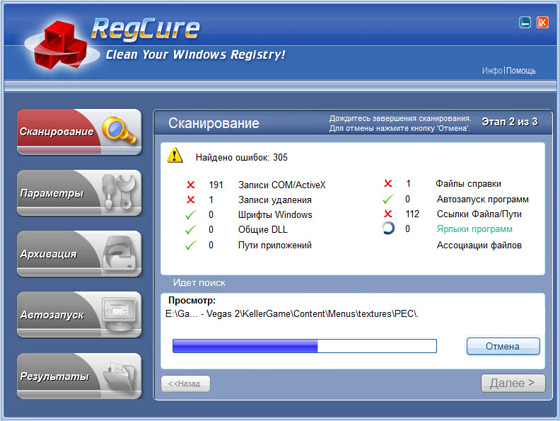Click the count 191 for COM/ActiveX
This screenshot has height=421, width=560.
216,185
